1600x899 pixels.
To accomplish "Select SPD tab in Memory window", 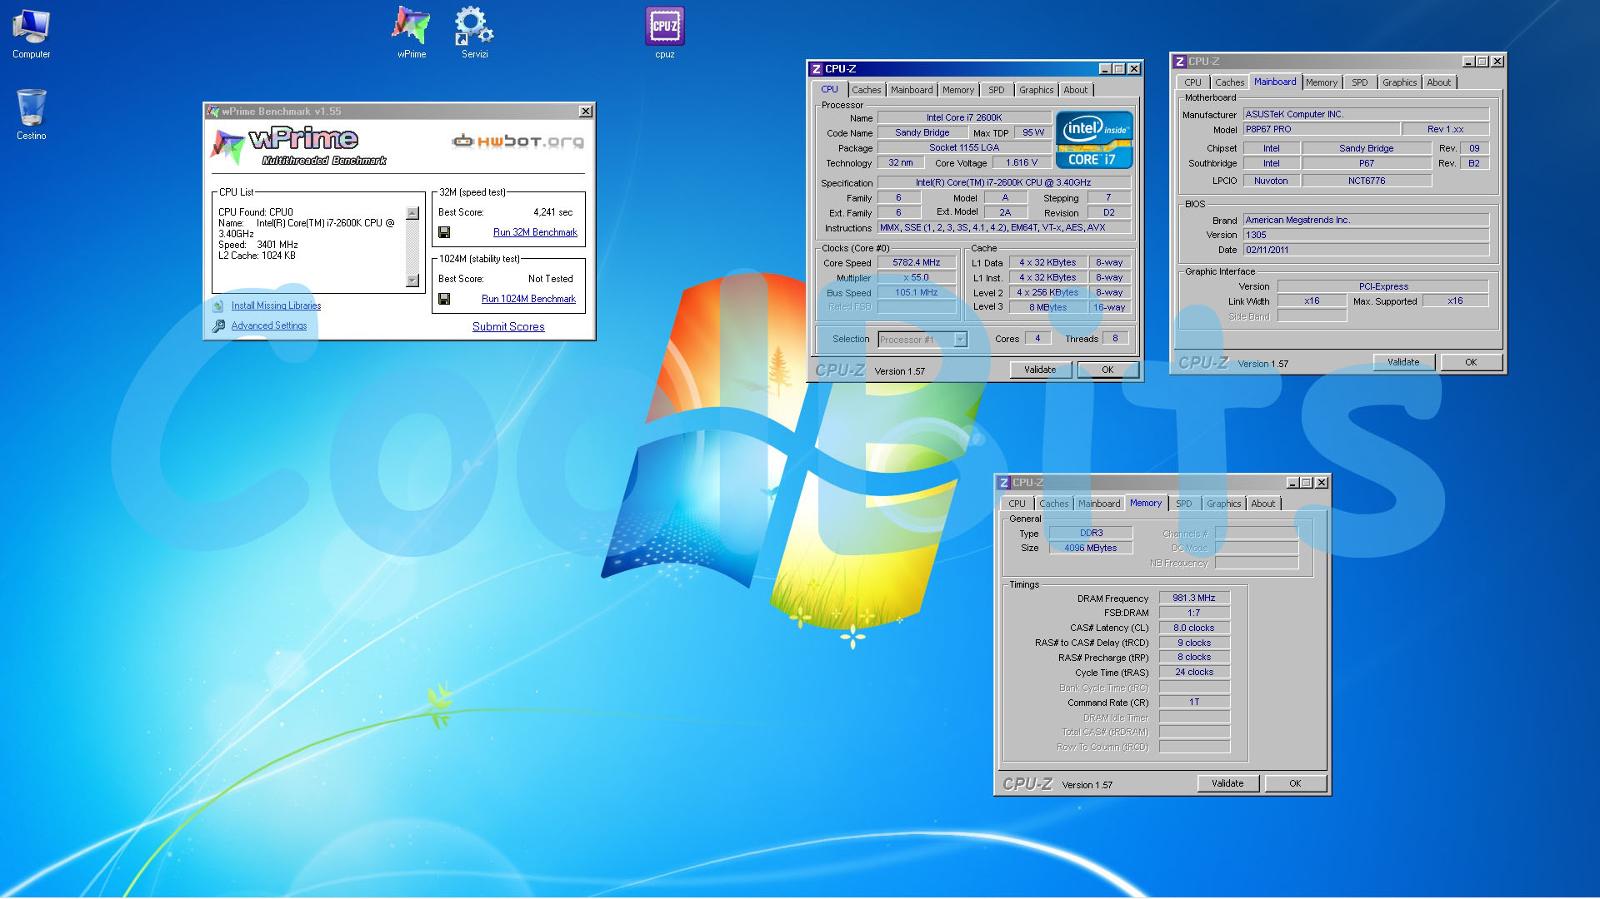I will pos(1184,504).
